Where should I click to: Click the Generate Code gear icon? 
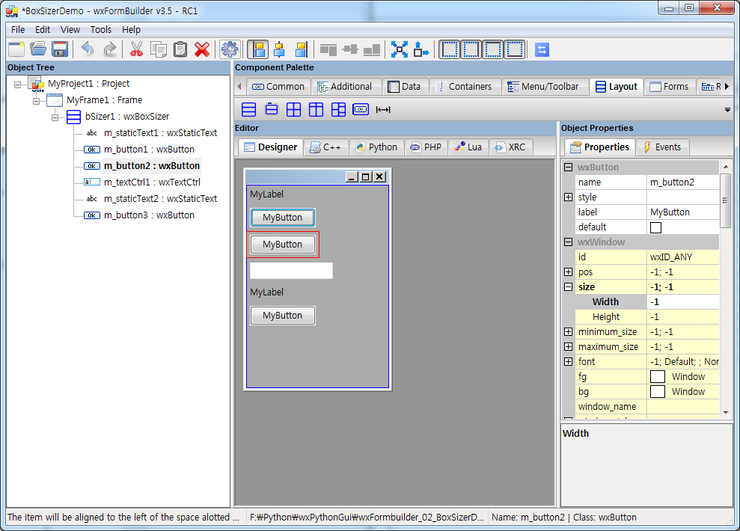pyautogui.click(x=230, y=49)
